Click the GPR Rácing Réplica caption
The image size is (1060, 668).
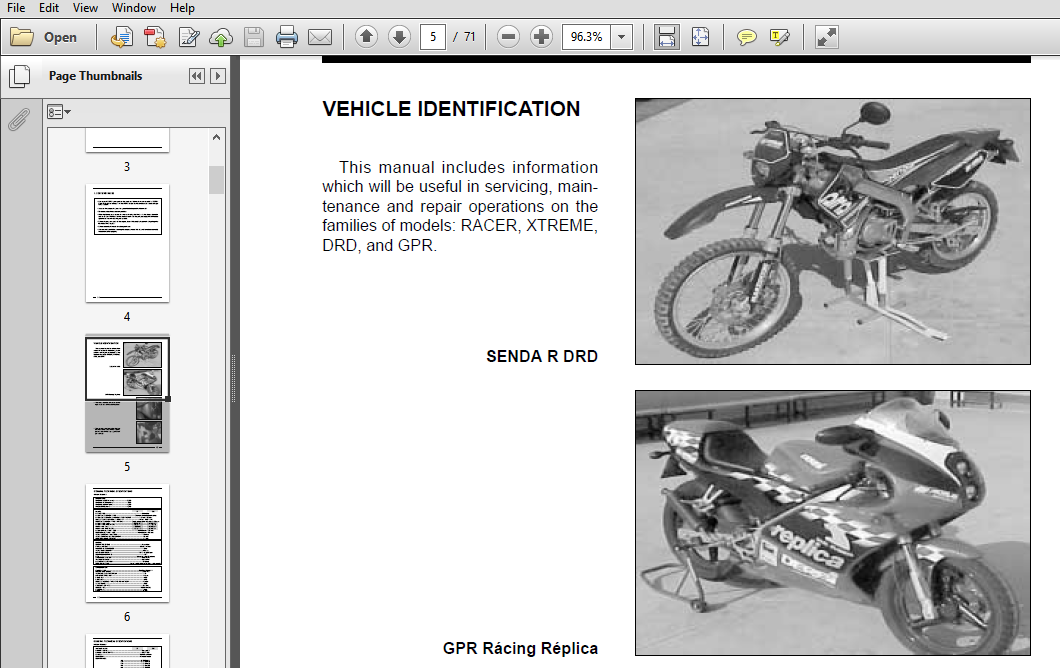(520, 648)
